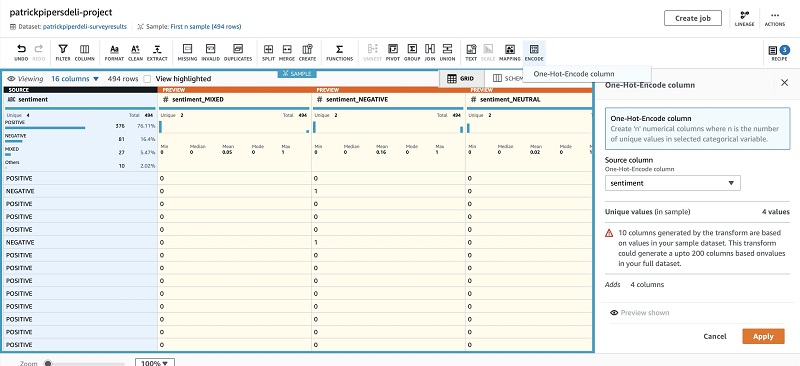Select the sentiment_NEUTRAL column header
Image resolution: width=800 pixels, height=366 pixels.
529,100
